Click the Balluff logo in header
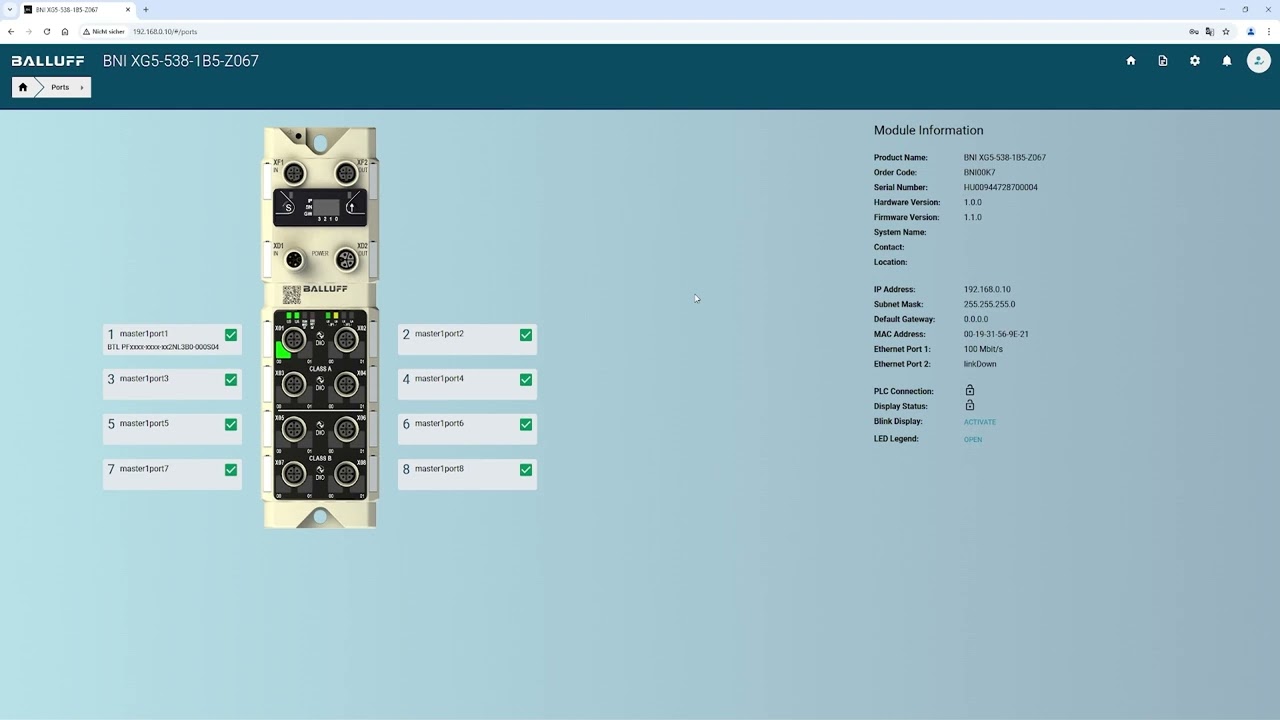The image size is (1280, 720). pyautogui.click(x=48, y=61)
